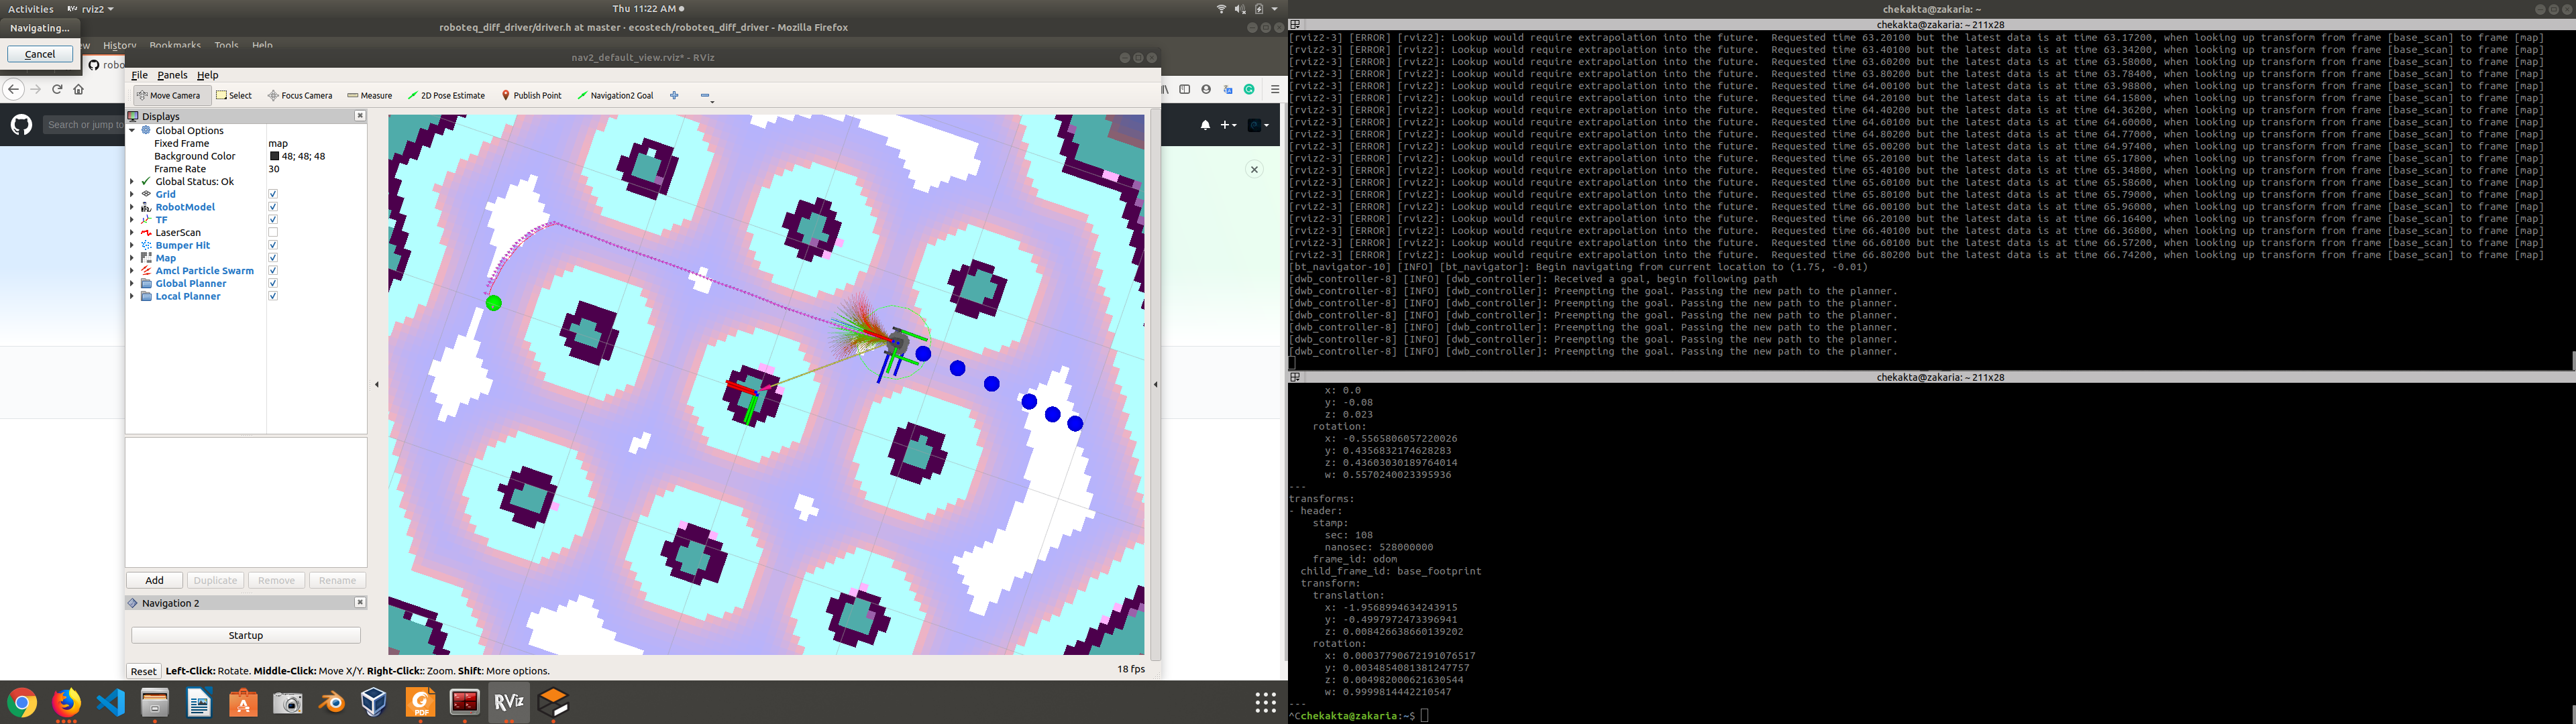Uncheck the Bumper Hit display
The height and width of the screenshot is (724, 2576).
pyautogui.click(x=272, y=244)
